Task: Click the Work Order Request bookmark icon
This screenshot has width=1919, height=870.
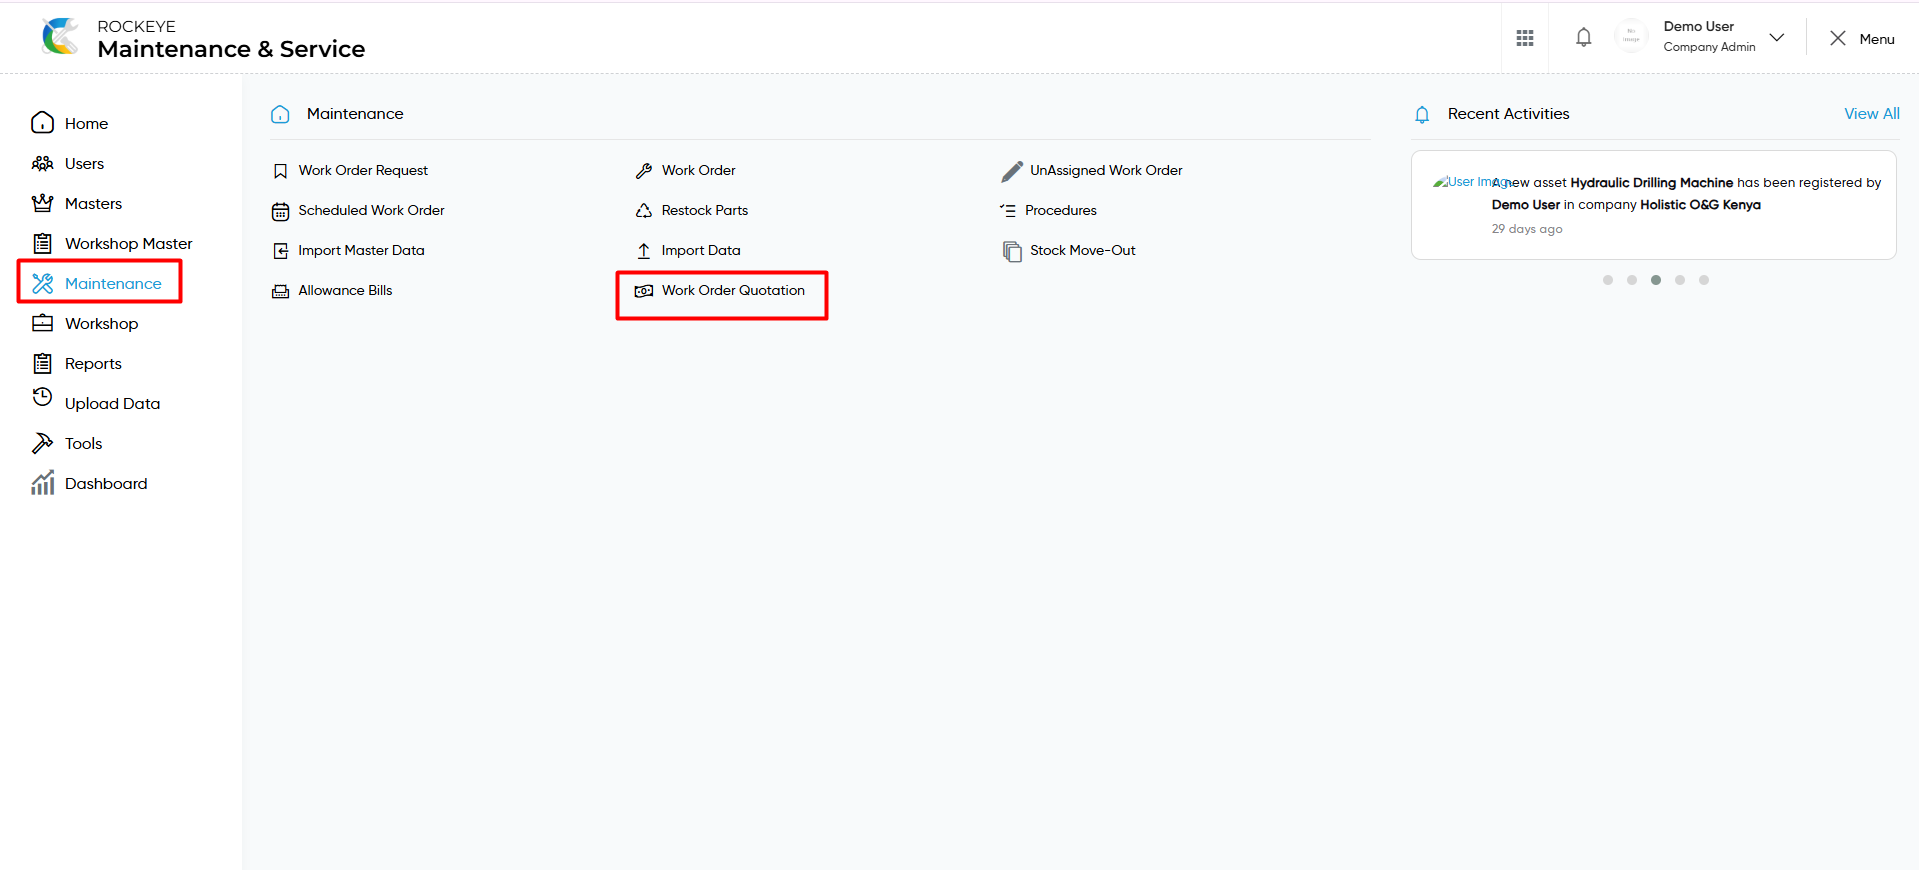Action: [281, 171]
